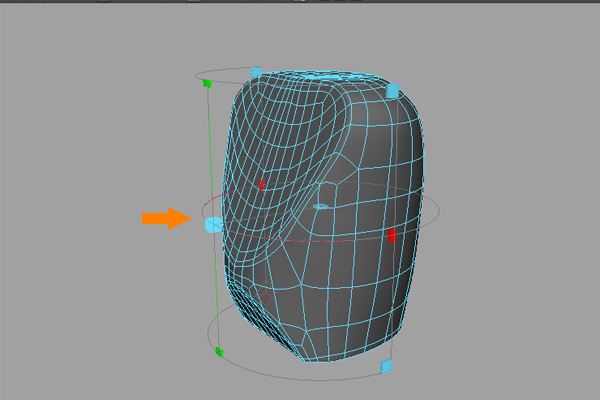Pick the small cyan center handle on the mesh

tap(320, 206)
